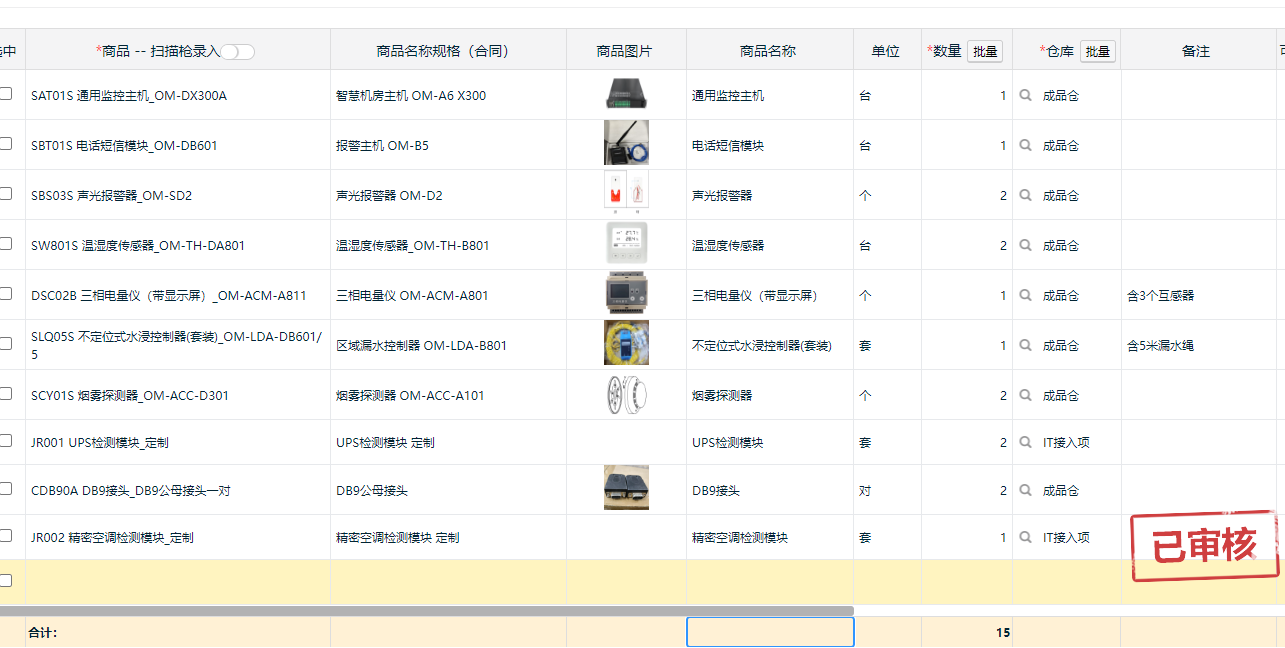The width and height of the screenshot is (1285, 648).
Task: Click the 商品名称规格（合同） column header
Action: [448, 51]
